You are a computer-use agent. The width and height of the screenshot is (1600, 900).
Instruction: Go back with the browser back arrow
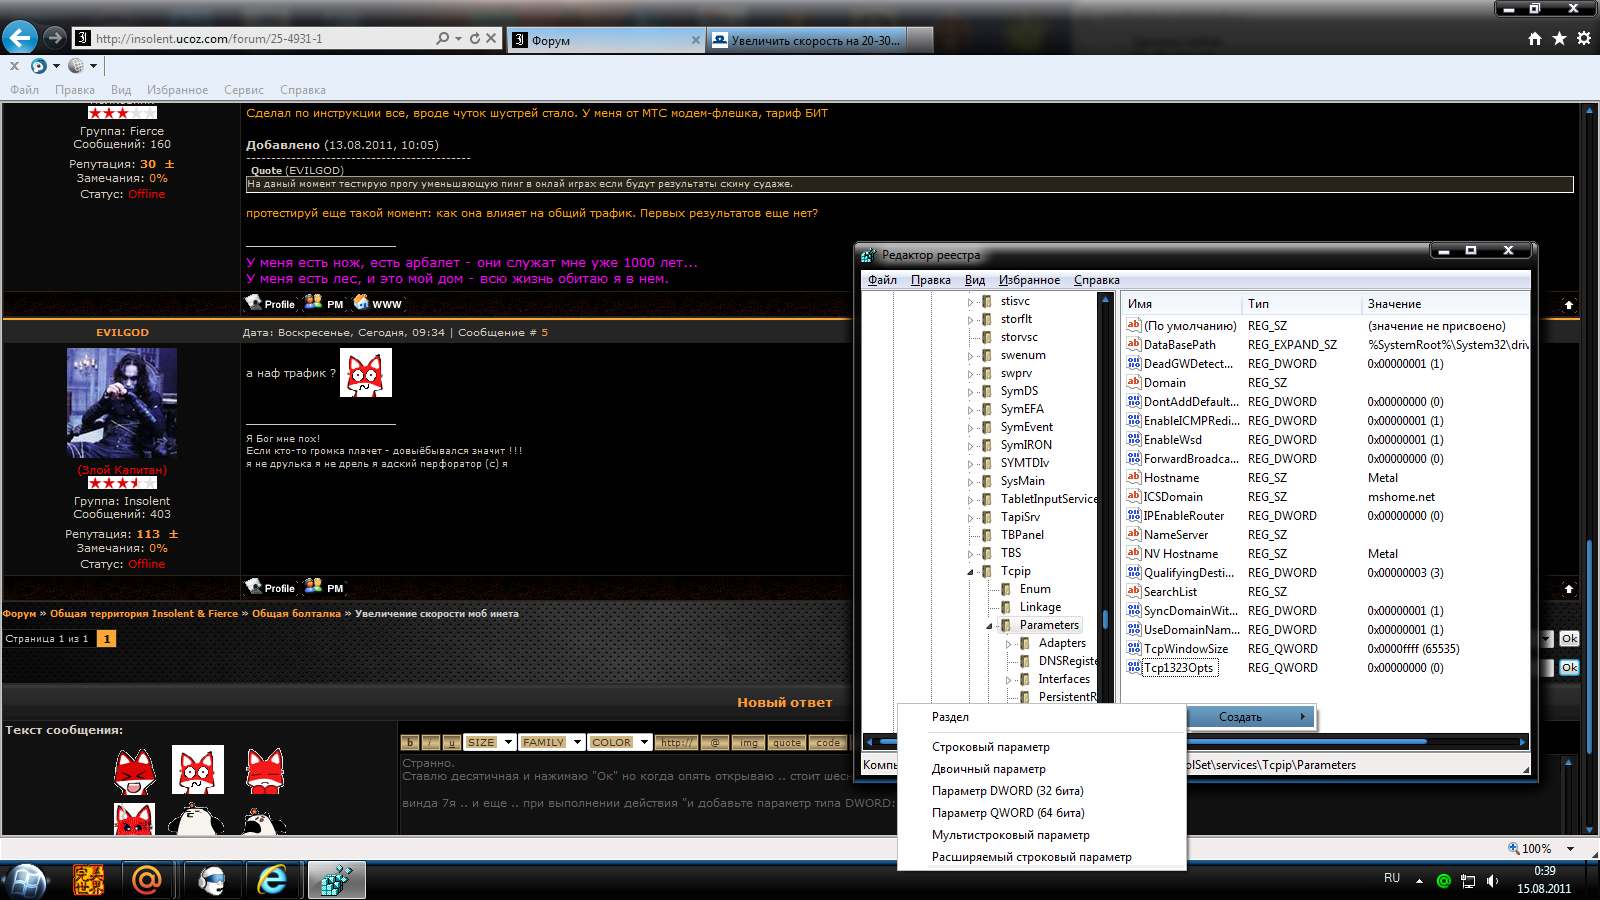pos(20,38)
